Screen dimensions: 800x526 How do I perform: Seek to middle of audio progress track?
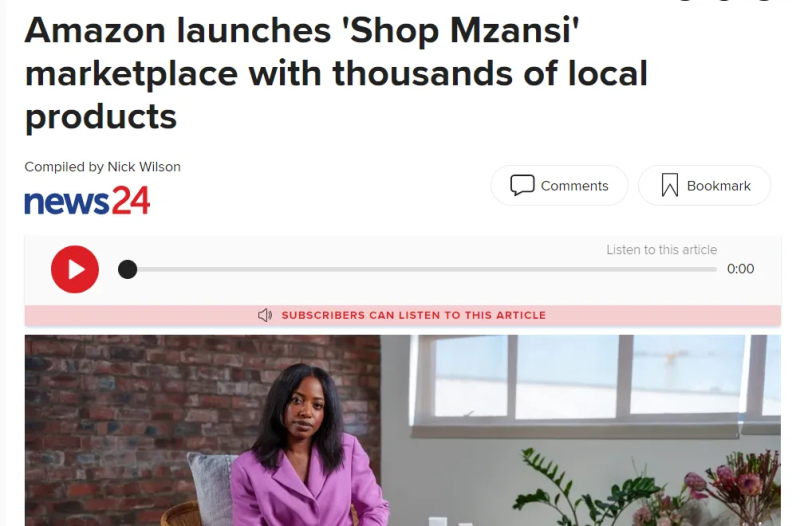[x=417, y=269]
